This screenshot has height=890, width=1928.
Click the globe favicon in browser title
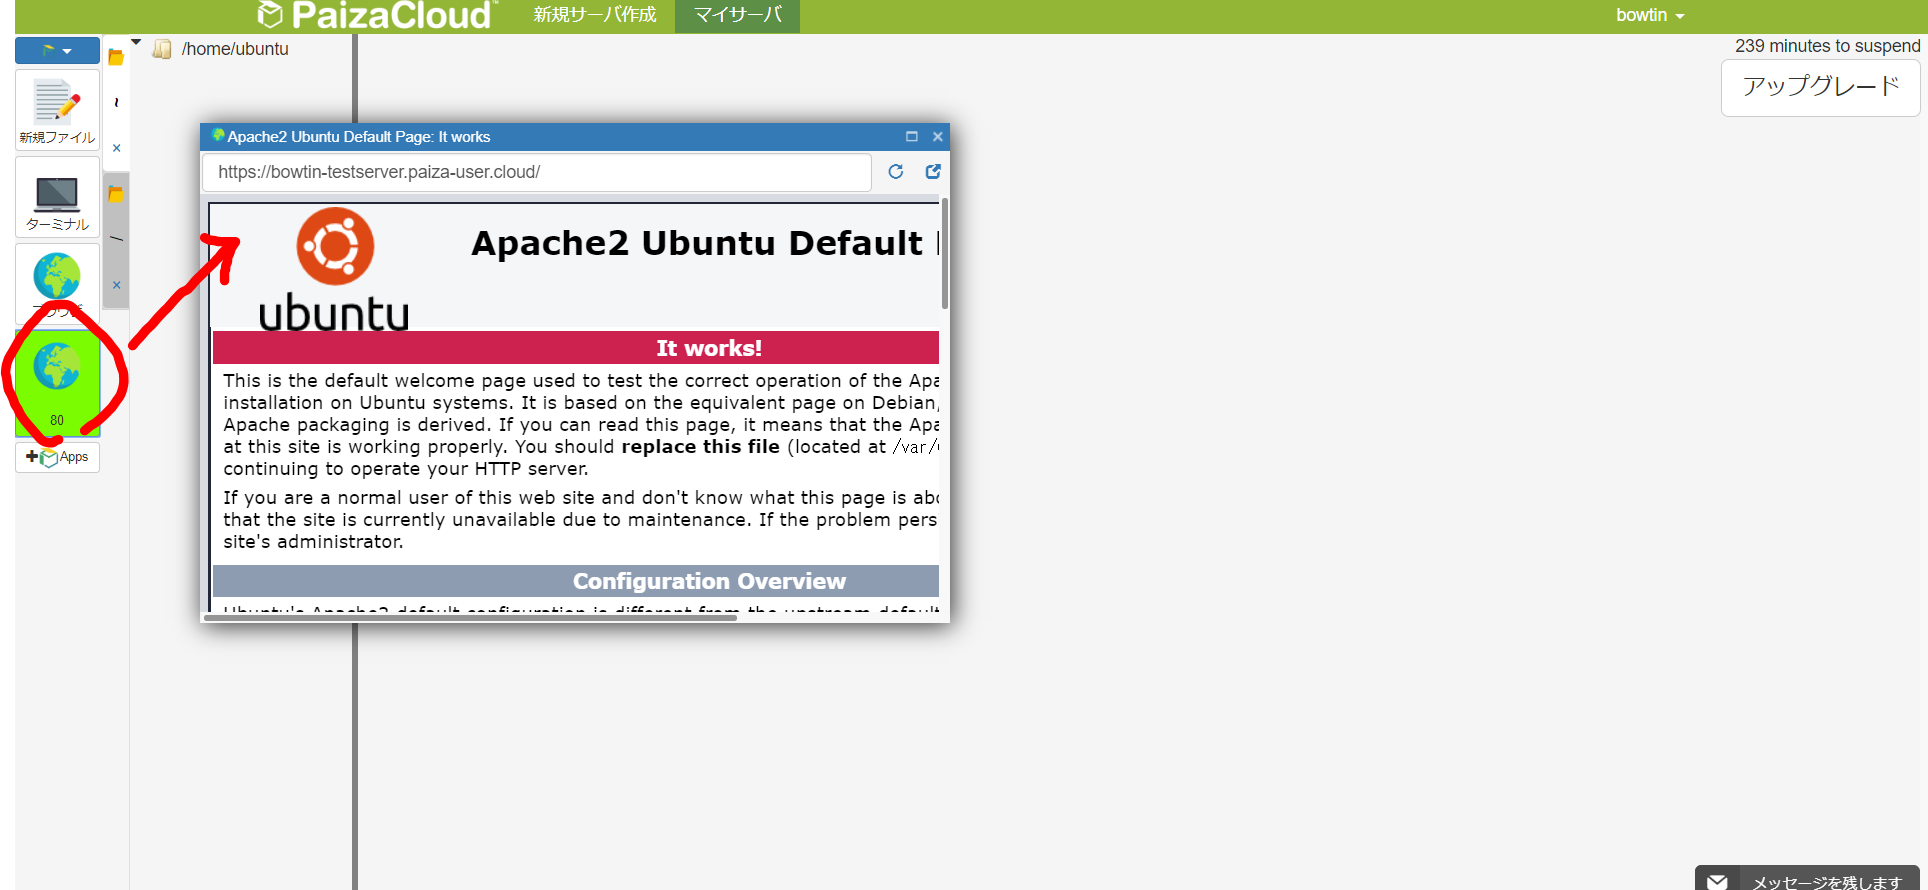point(217,136)
